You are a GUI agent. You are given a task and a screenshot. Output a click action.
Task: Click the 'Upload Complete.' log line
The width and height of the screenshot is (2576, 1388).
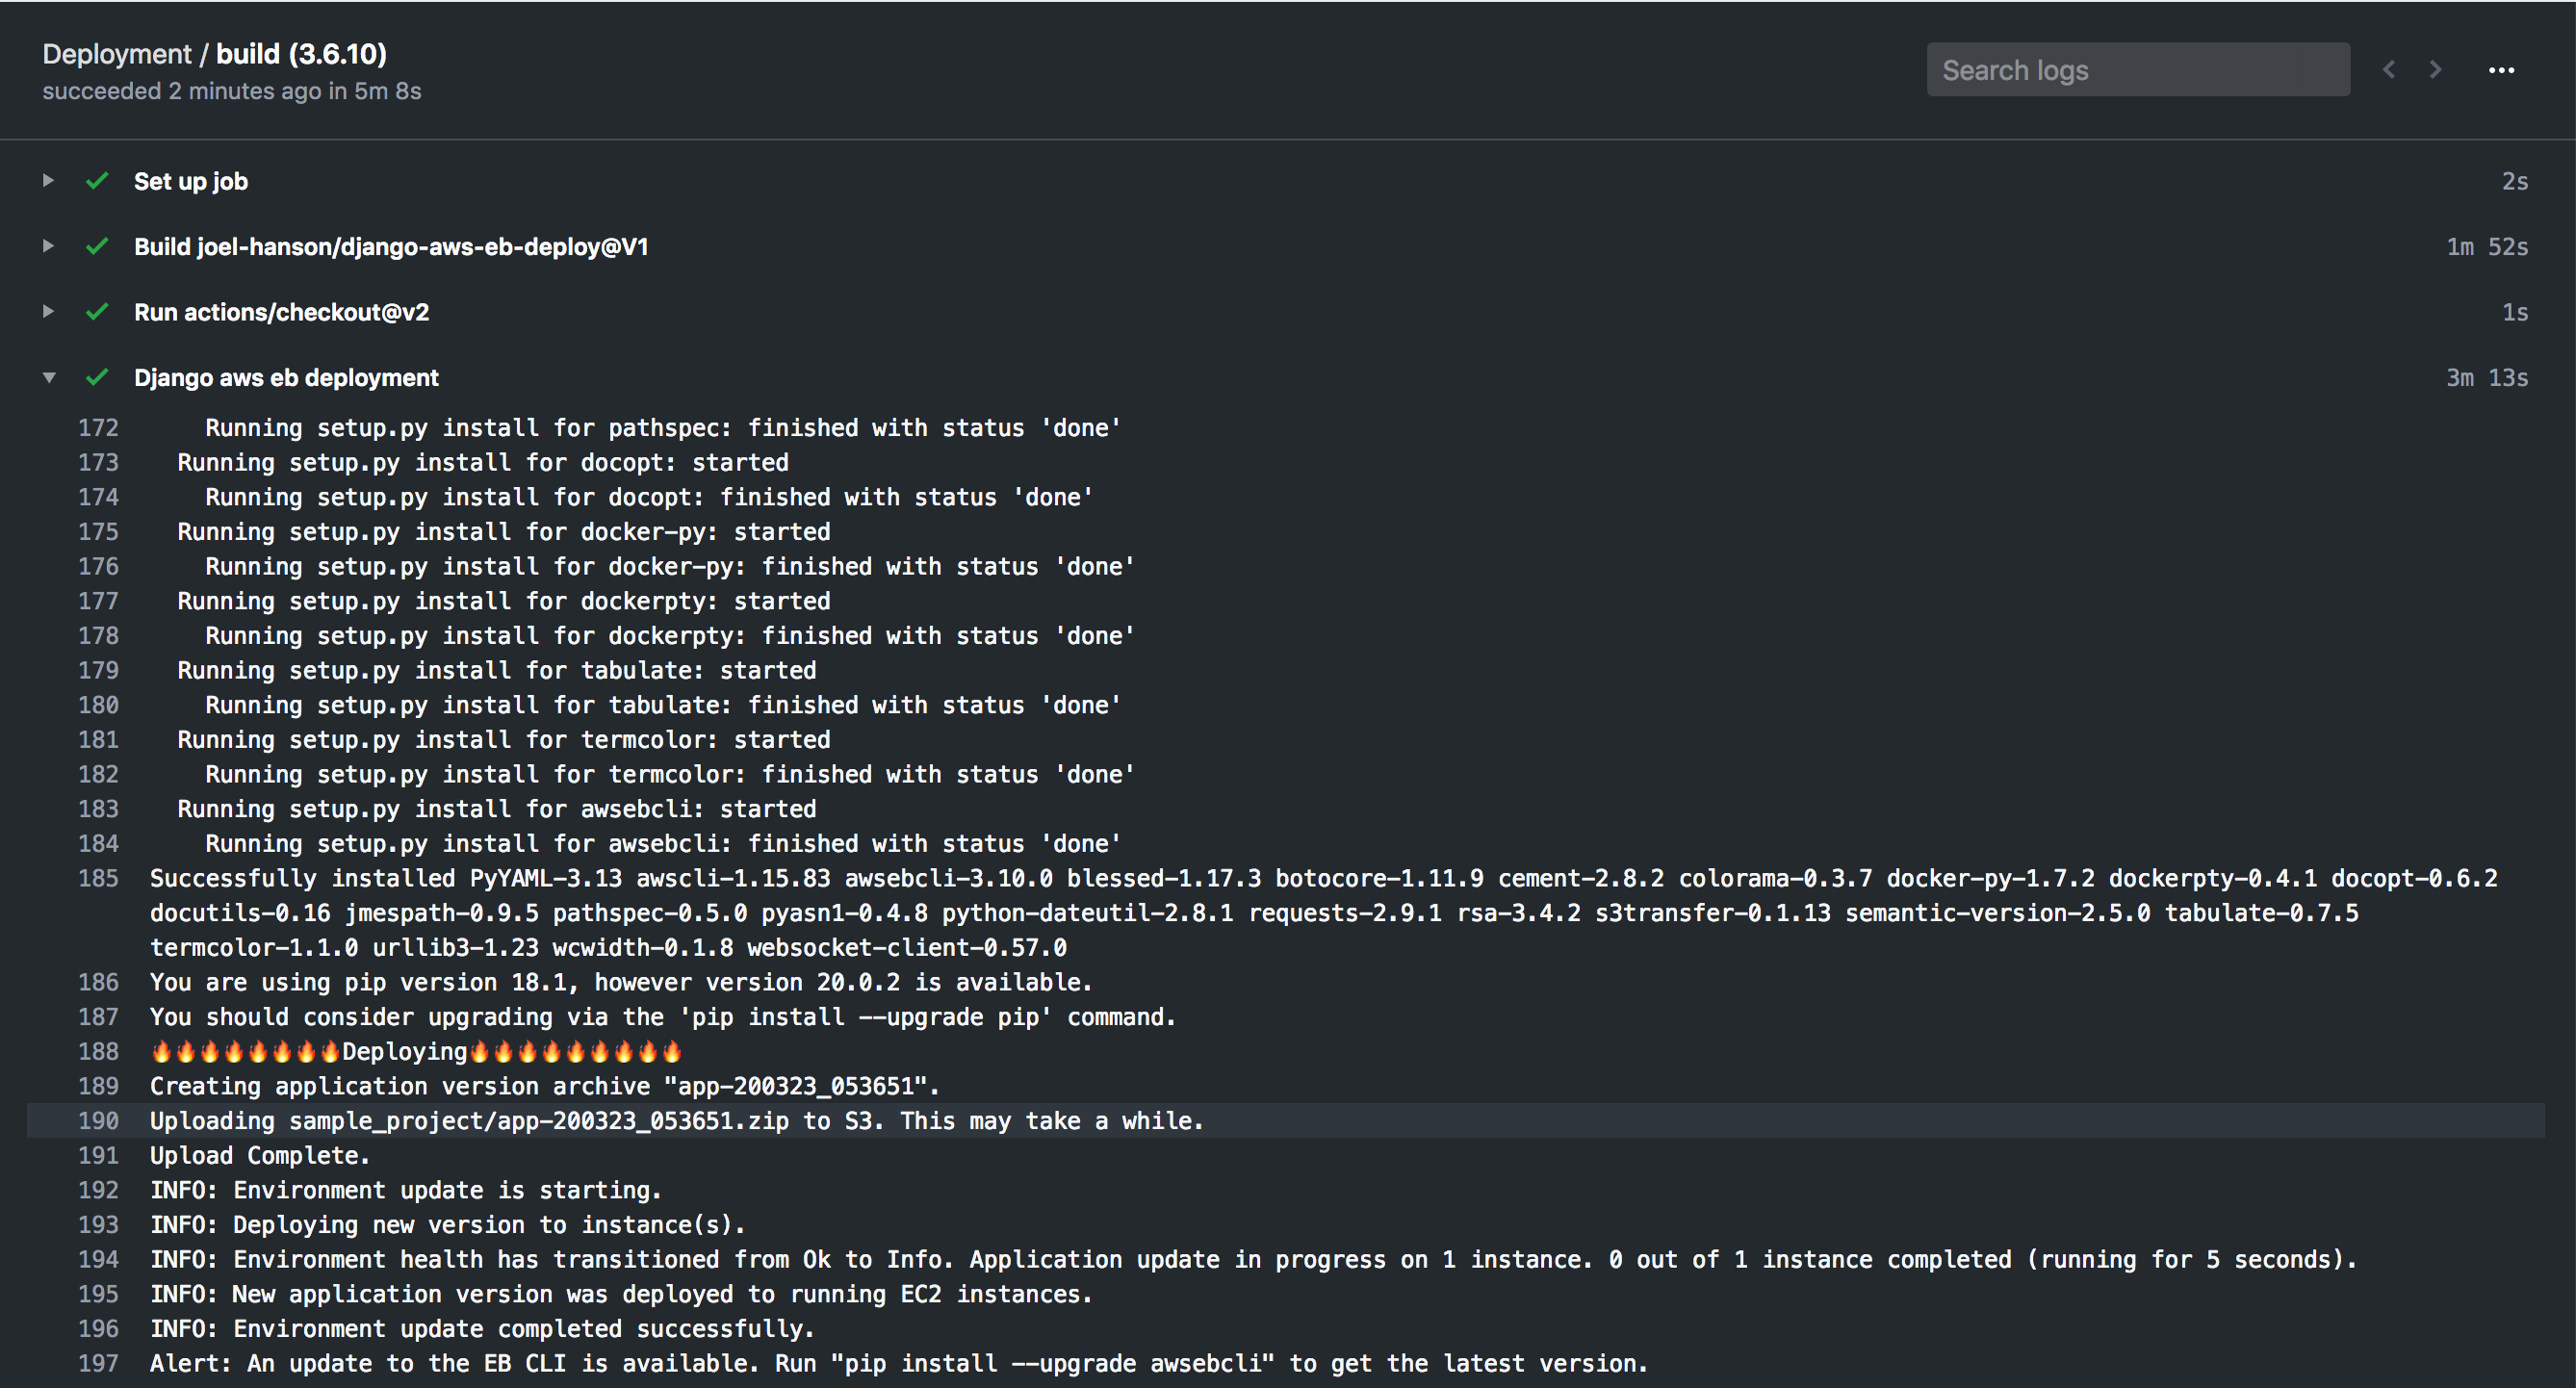260,1156
